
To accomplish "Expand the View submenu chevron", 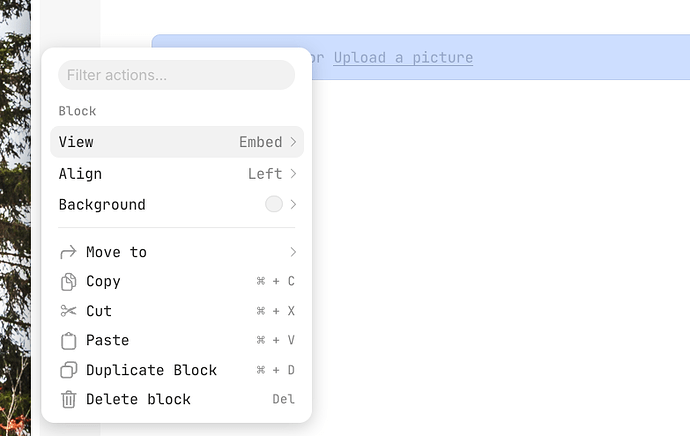I will (293, 142).
